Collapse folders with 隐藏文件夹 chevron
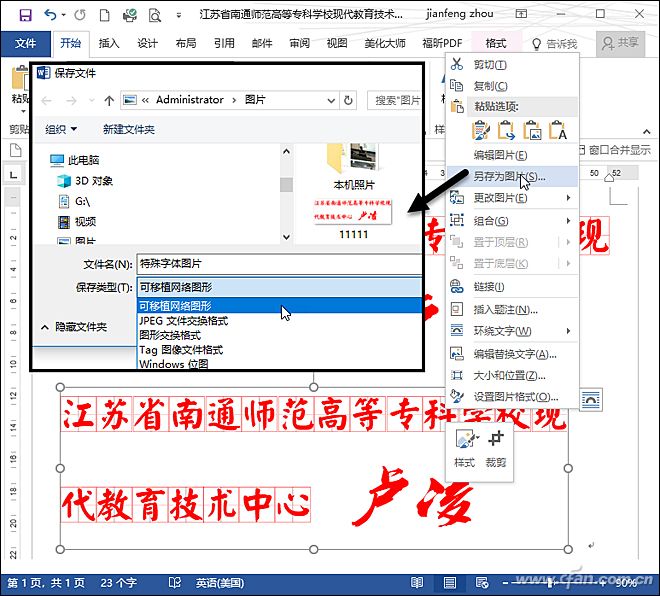660x596 pixels. 45,327
